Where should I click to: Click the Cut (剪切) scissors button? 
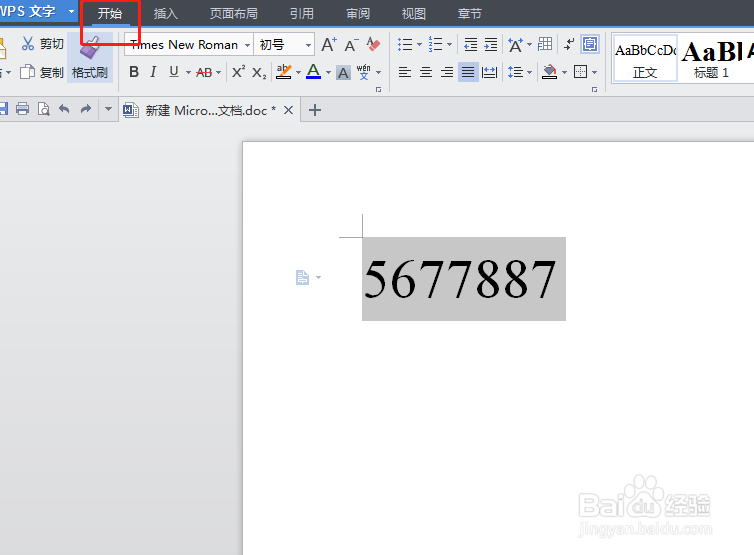click(42, 44)
